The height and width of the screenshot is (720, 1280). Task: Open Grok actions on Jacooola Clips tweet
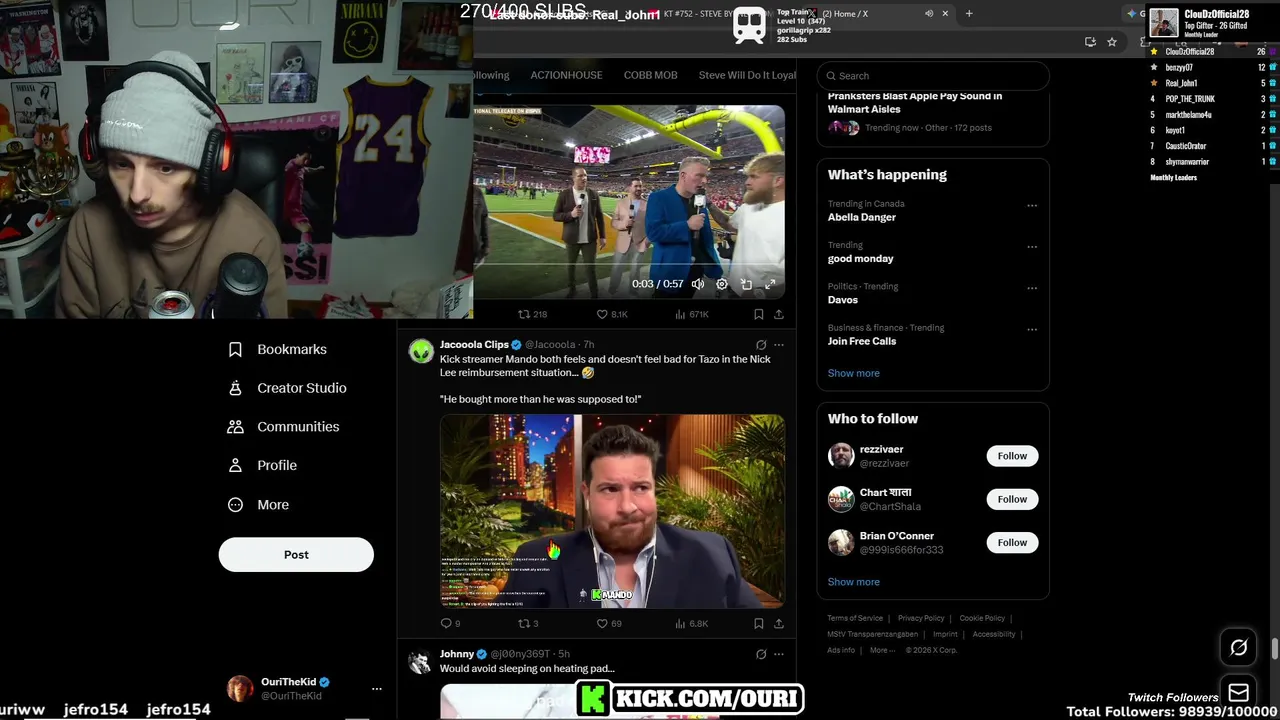(761, 345)
